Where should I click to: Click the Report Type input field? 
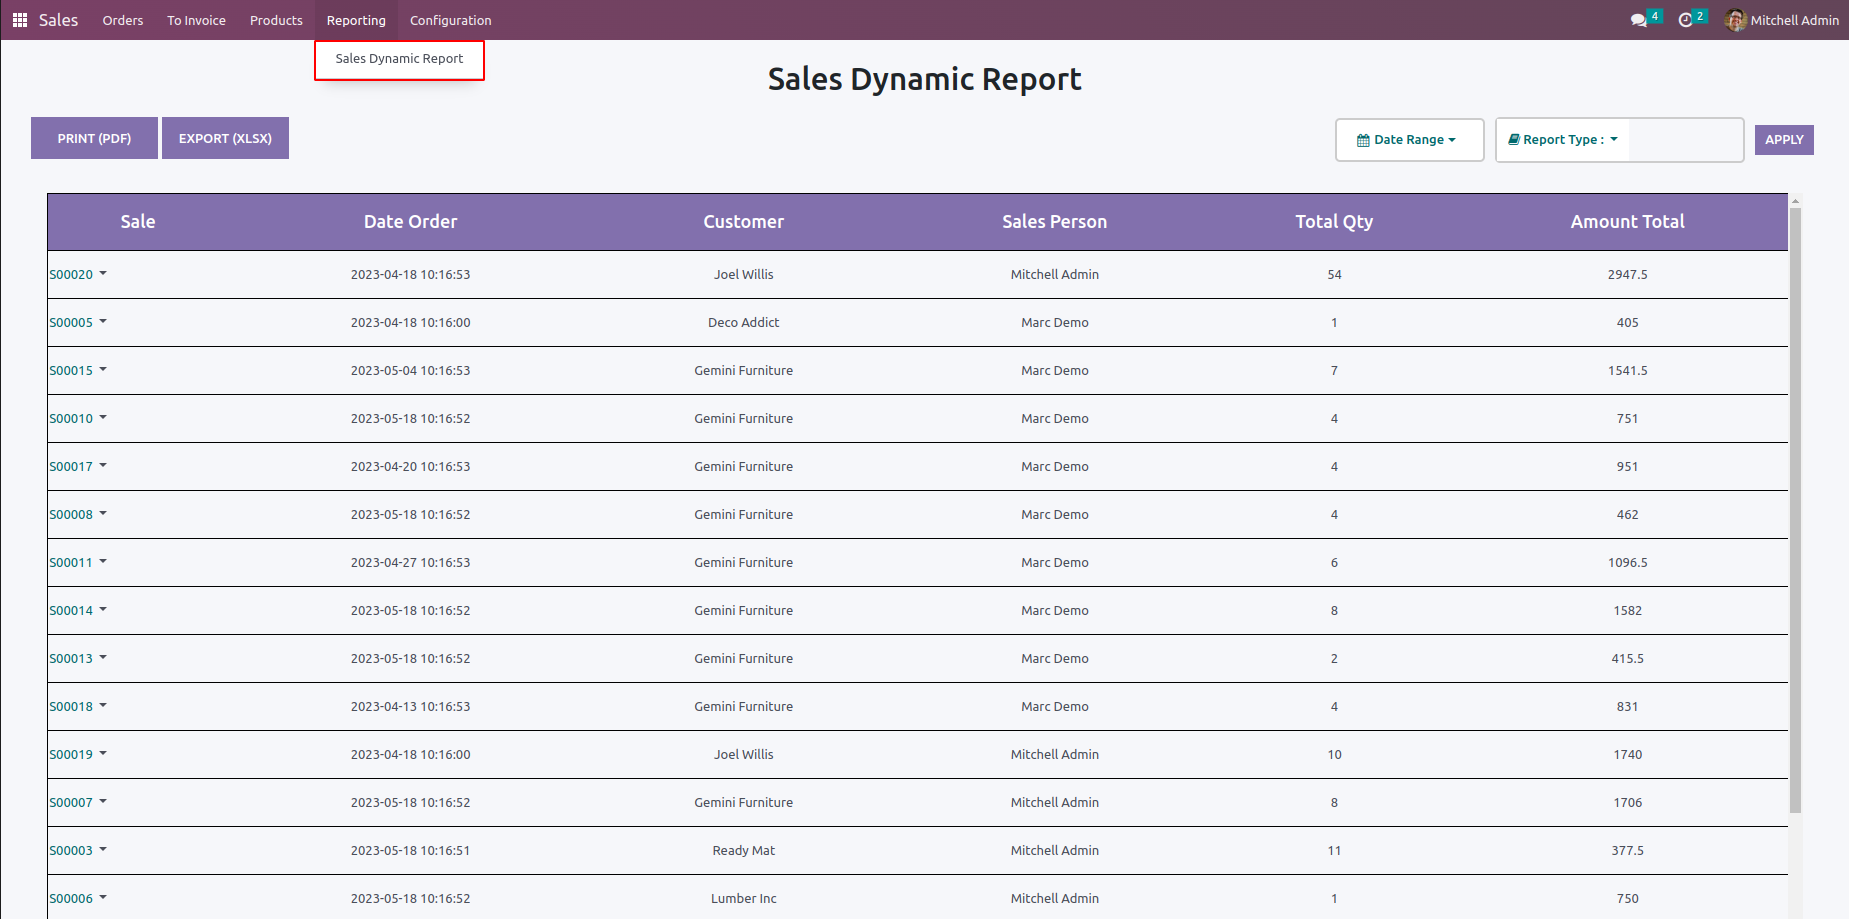[1685, 140]
